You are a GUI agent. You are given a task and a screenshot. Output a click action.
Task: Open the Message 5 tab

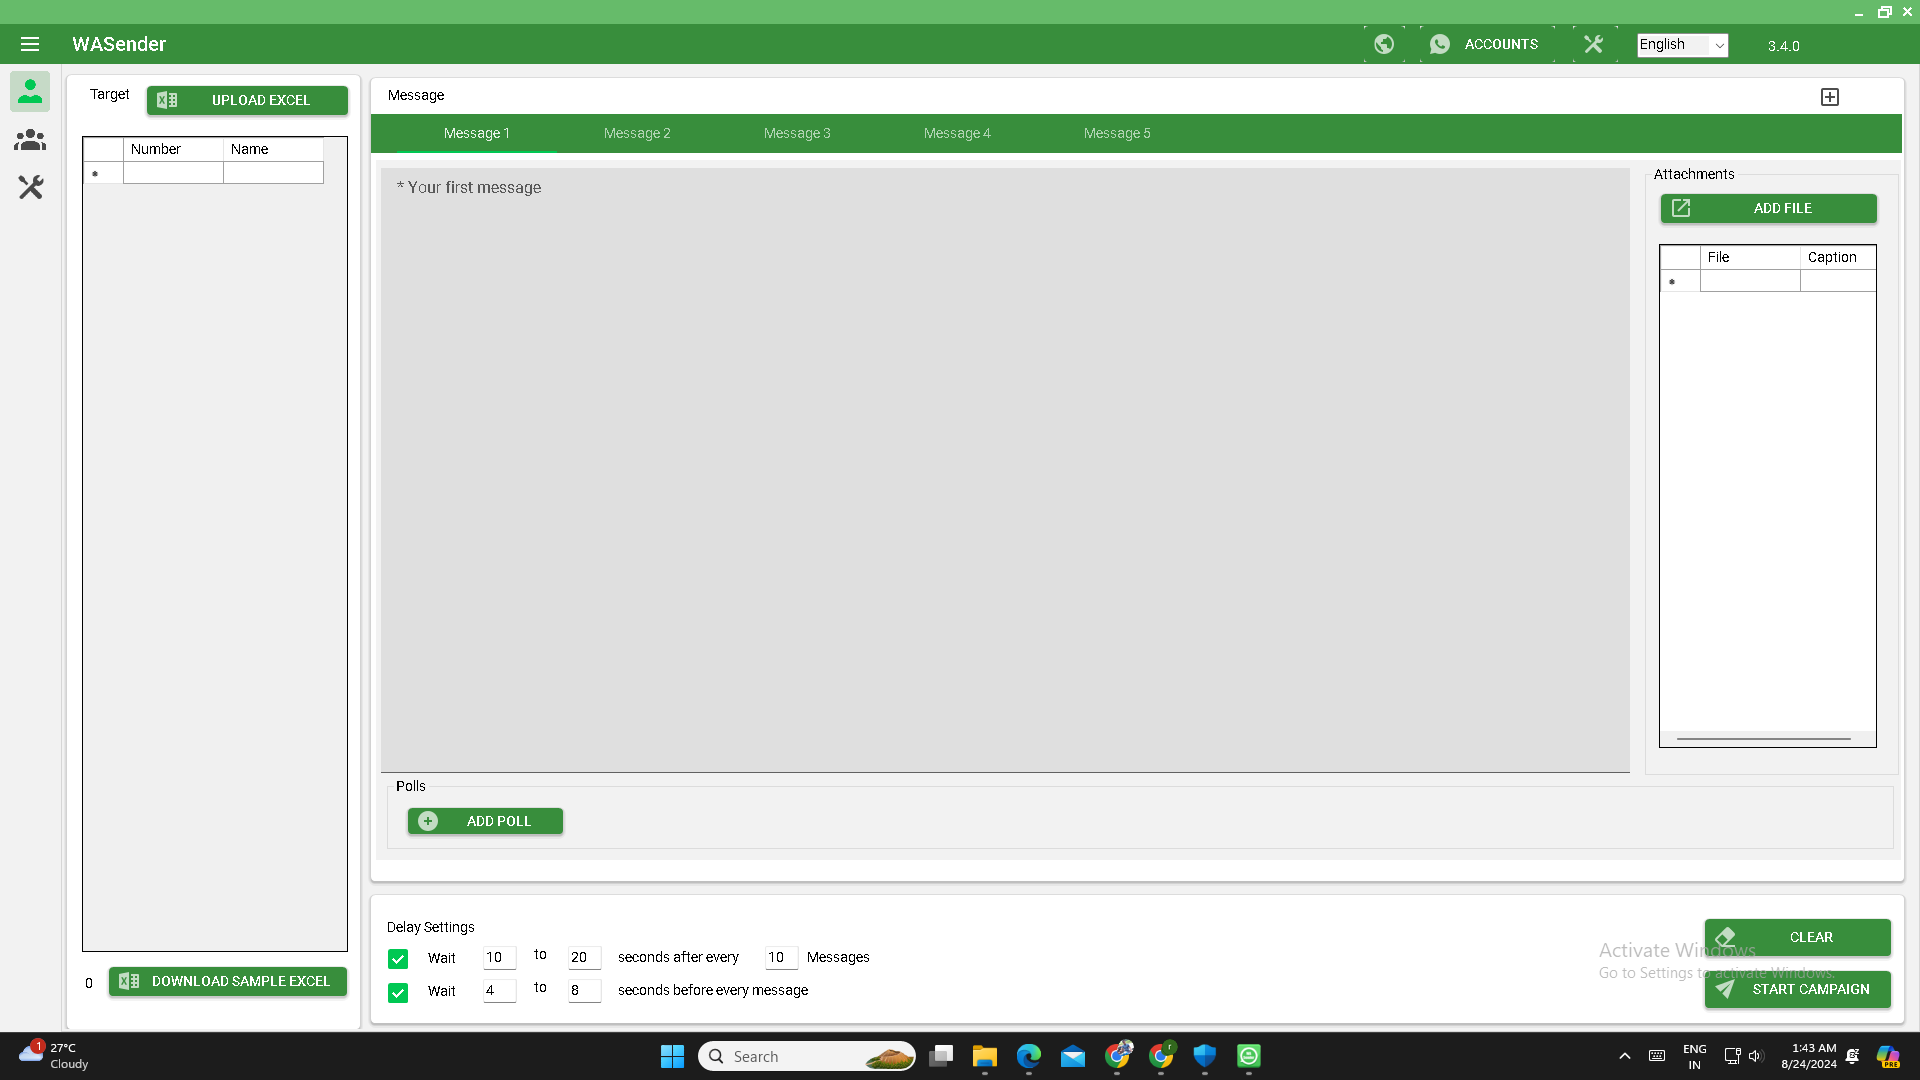click(x=1117, y=133)
